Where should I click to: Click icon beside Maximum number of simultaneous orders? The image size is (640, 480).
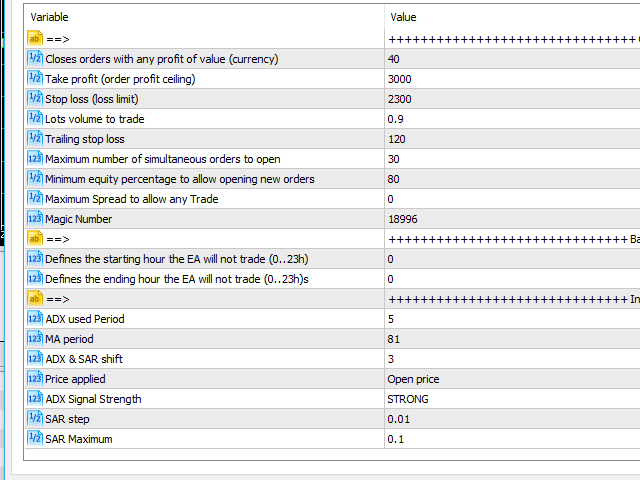35,159
